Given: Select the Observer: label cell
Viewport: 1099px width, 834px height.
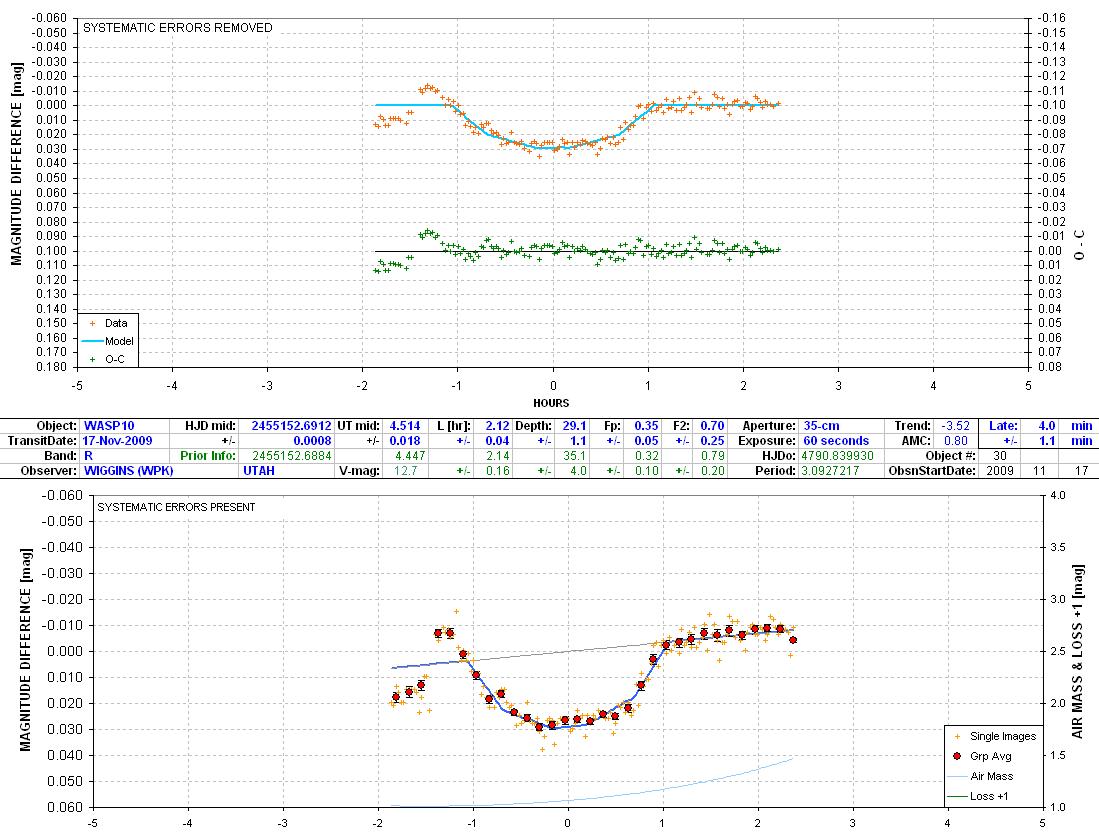Looking at the screenshot, I should [x=41, y=470].
